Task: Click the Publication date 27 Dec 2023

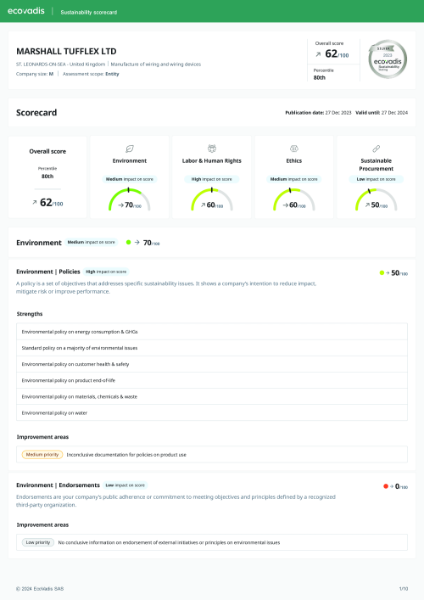Action: click(318, 112)
